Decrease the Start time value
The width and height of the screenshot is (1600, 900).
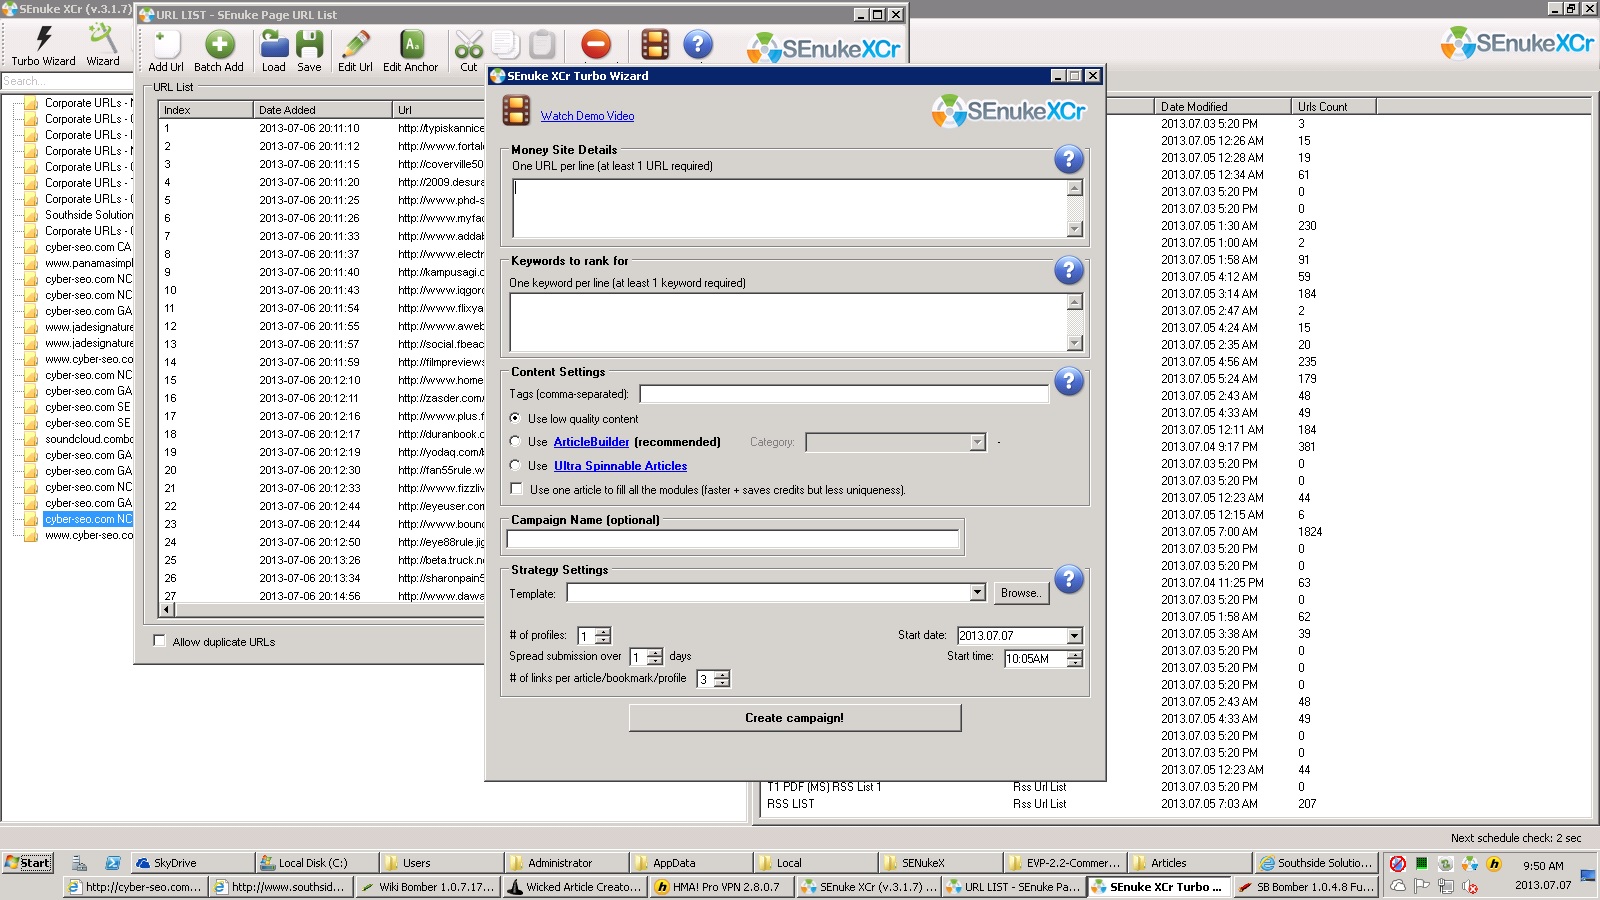(x=1075, y=663)
